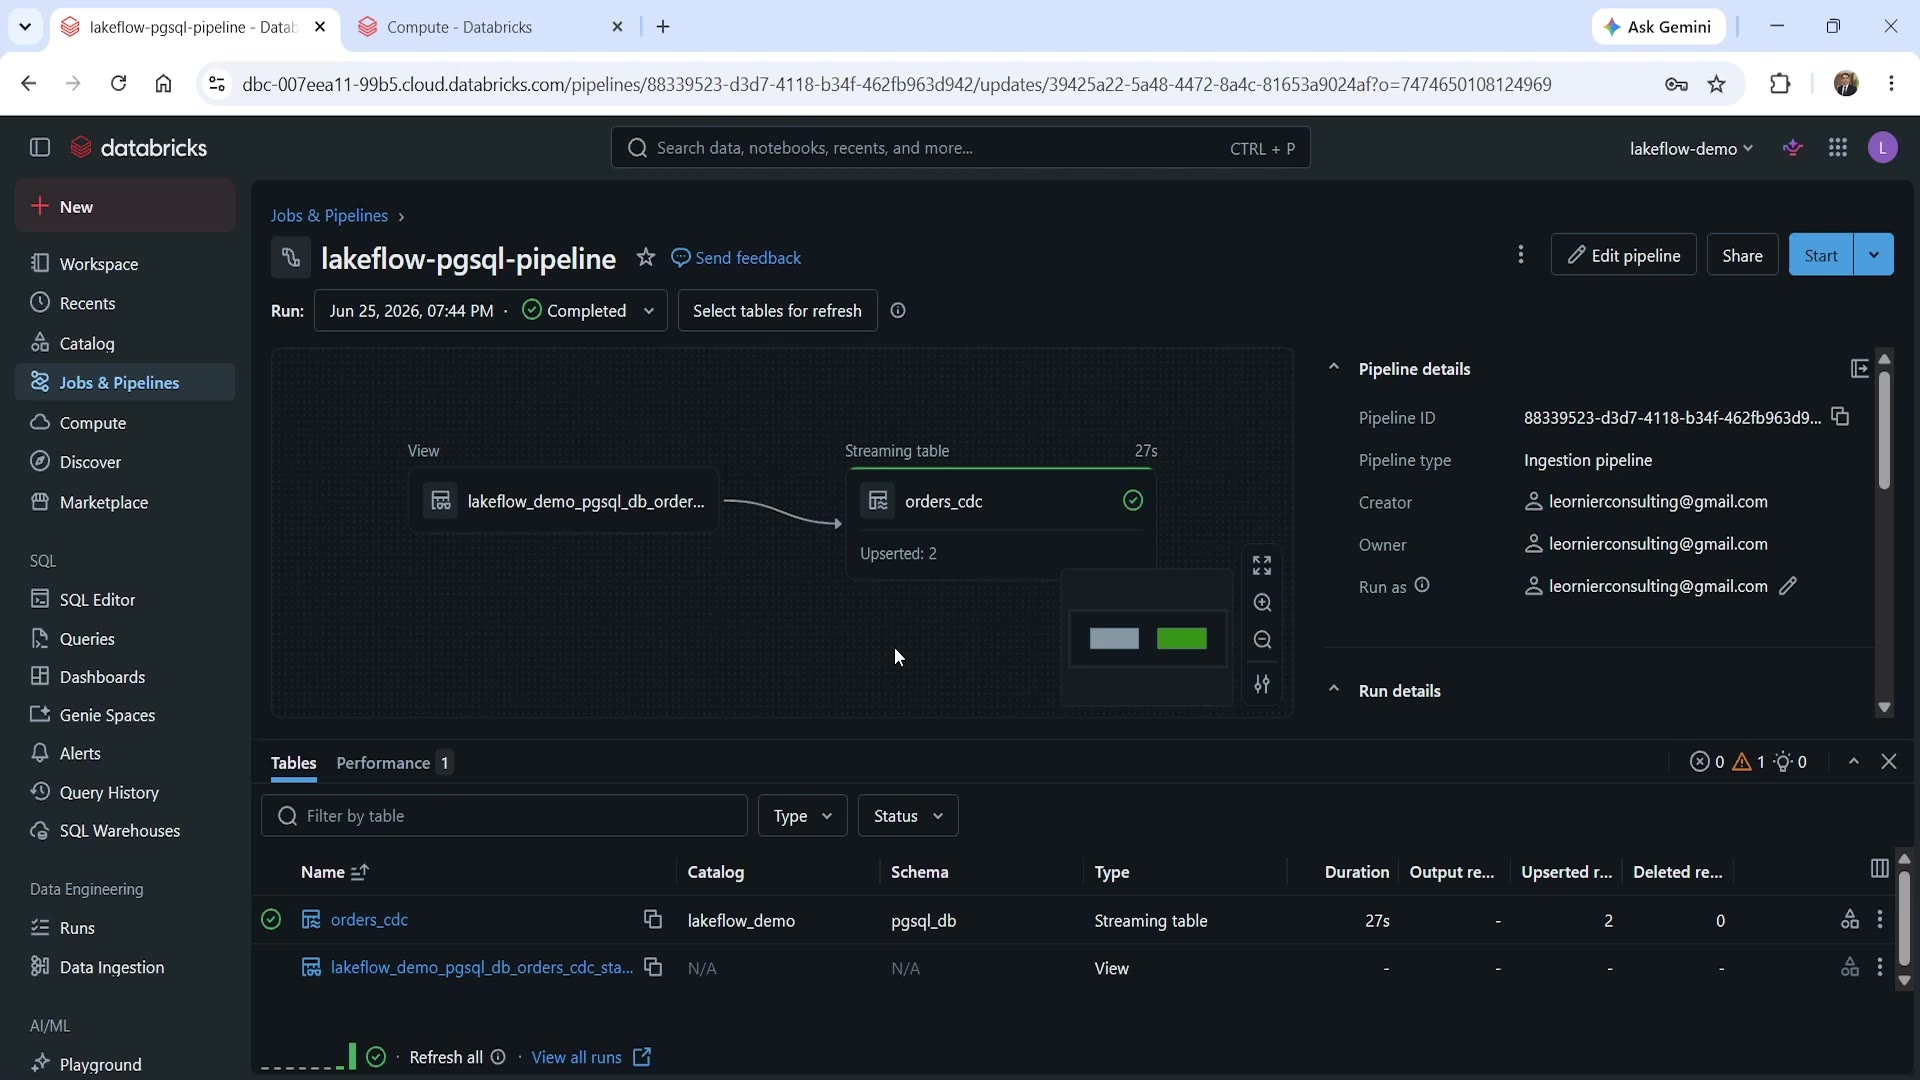Open Chrome tab search dropdown

[25, 27]
